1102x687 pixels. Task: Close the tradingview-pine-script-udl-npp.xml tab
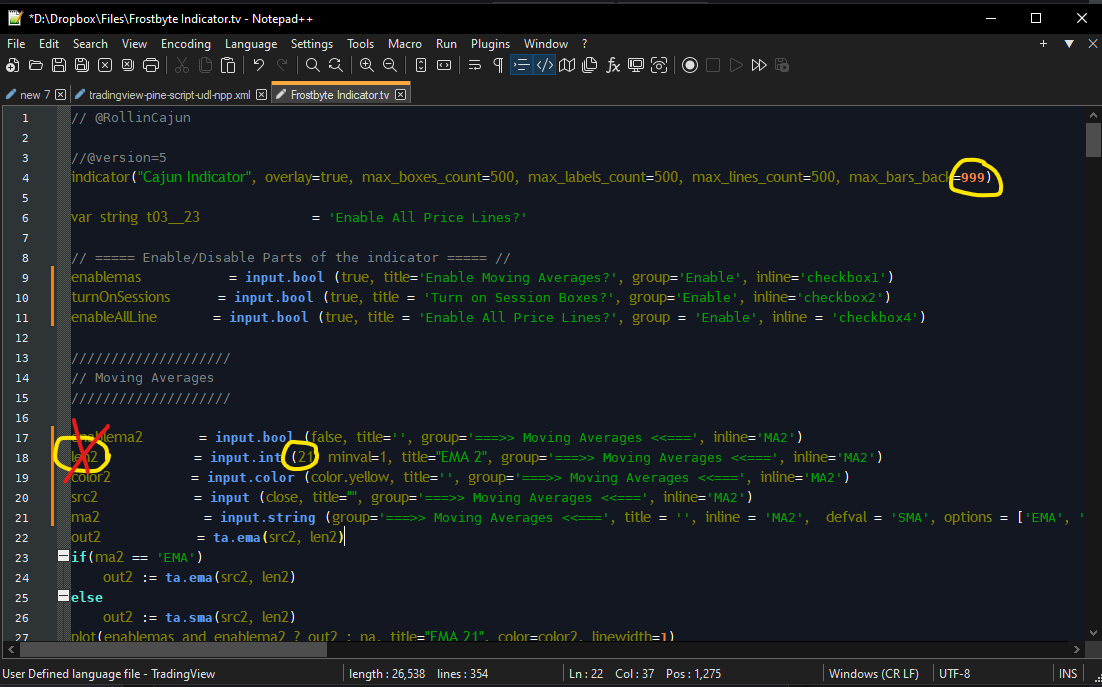261,94
